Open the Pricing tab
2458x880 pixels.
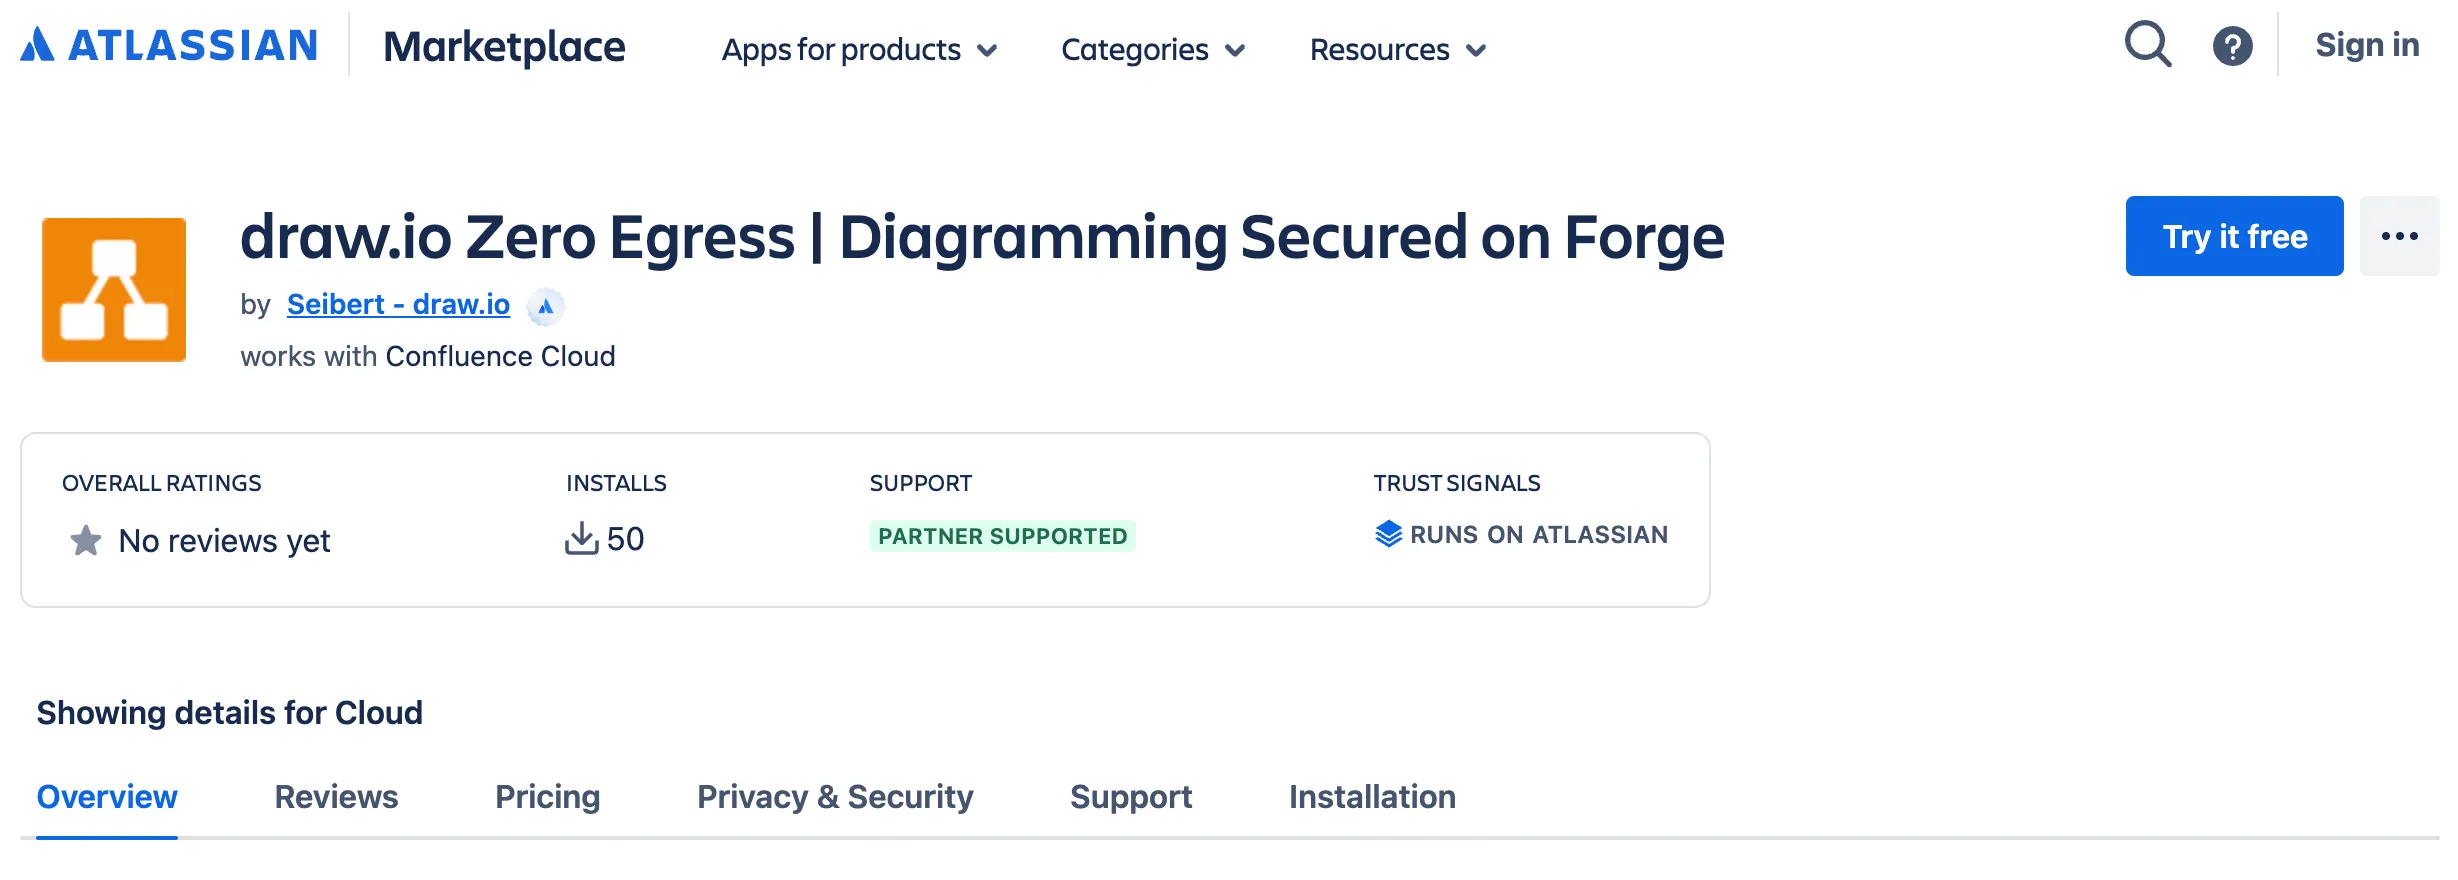(x=547, y=797)
